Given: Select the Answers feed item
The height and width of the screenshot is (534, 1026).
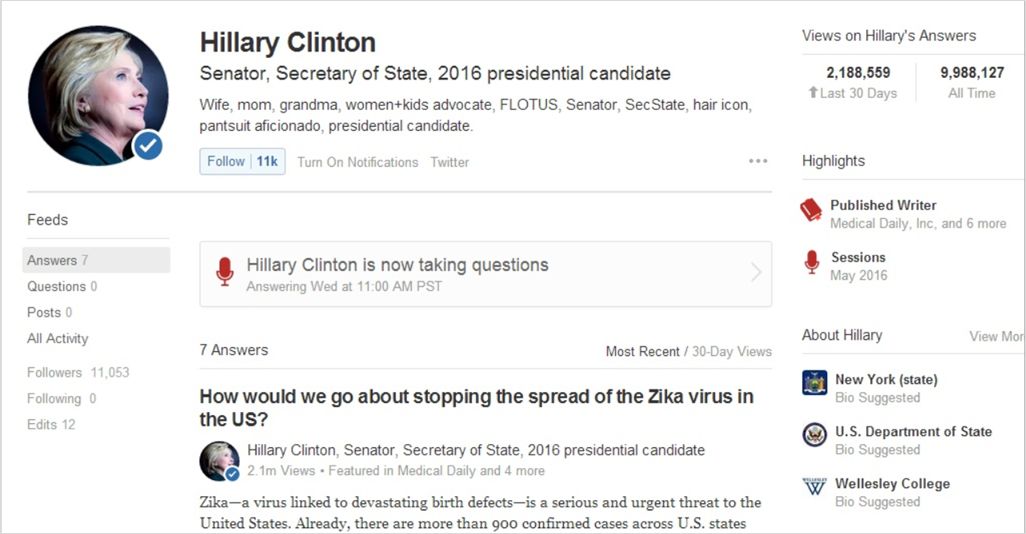Looking at the screenshot, I should pos(96,260).
